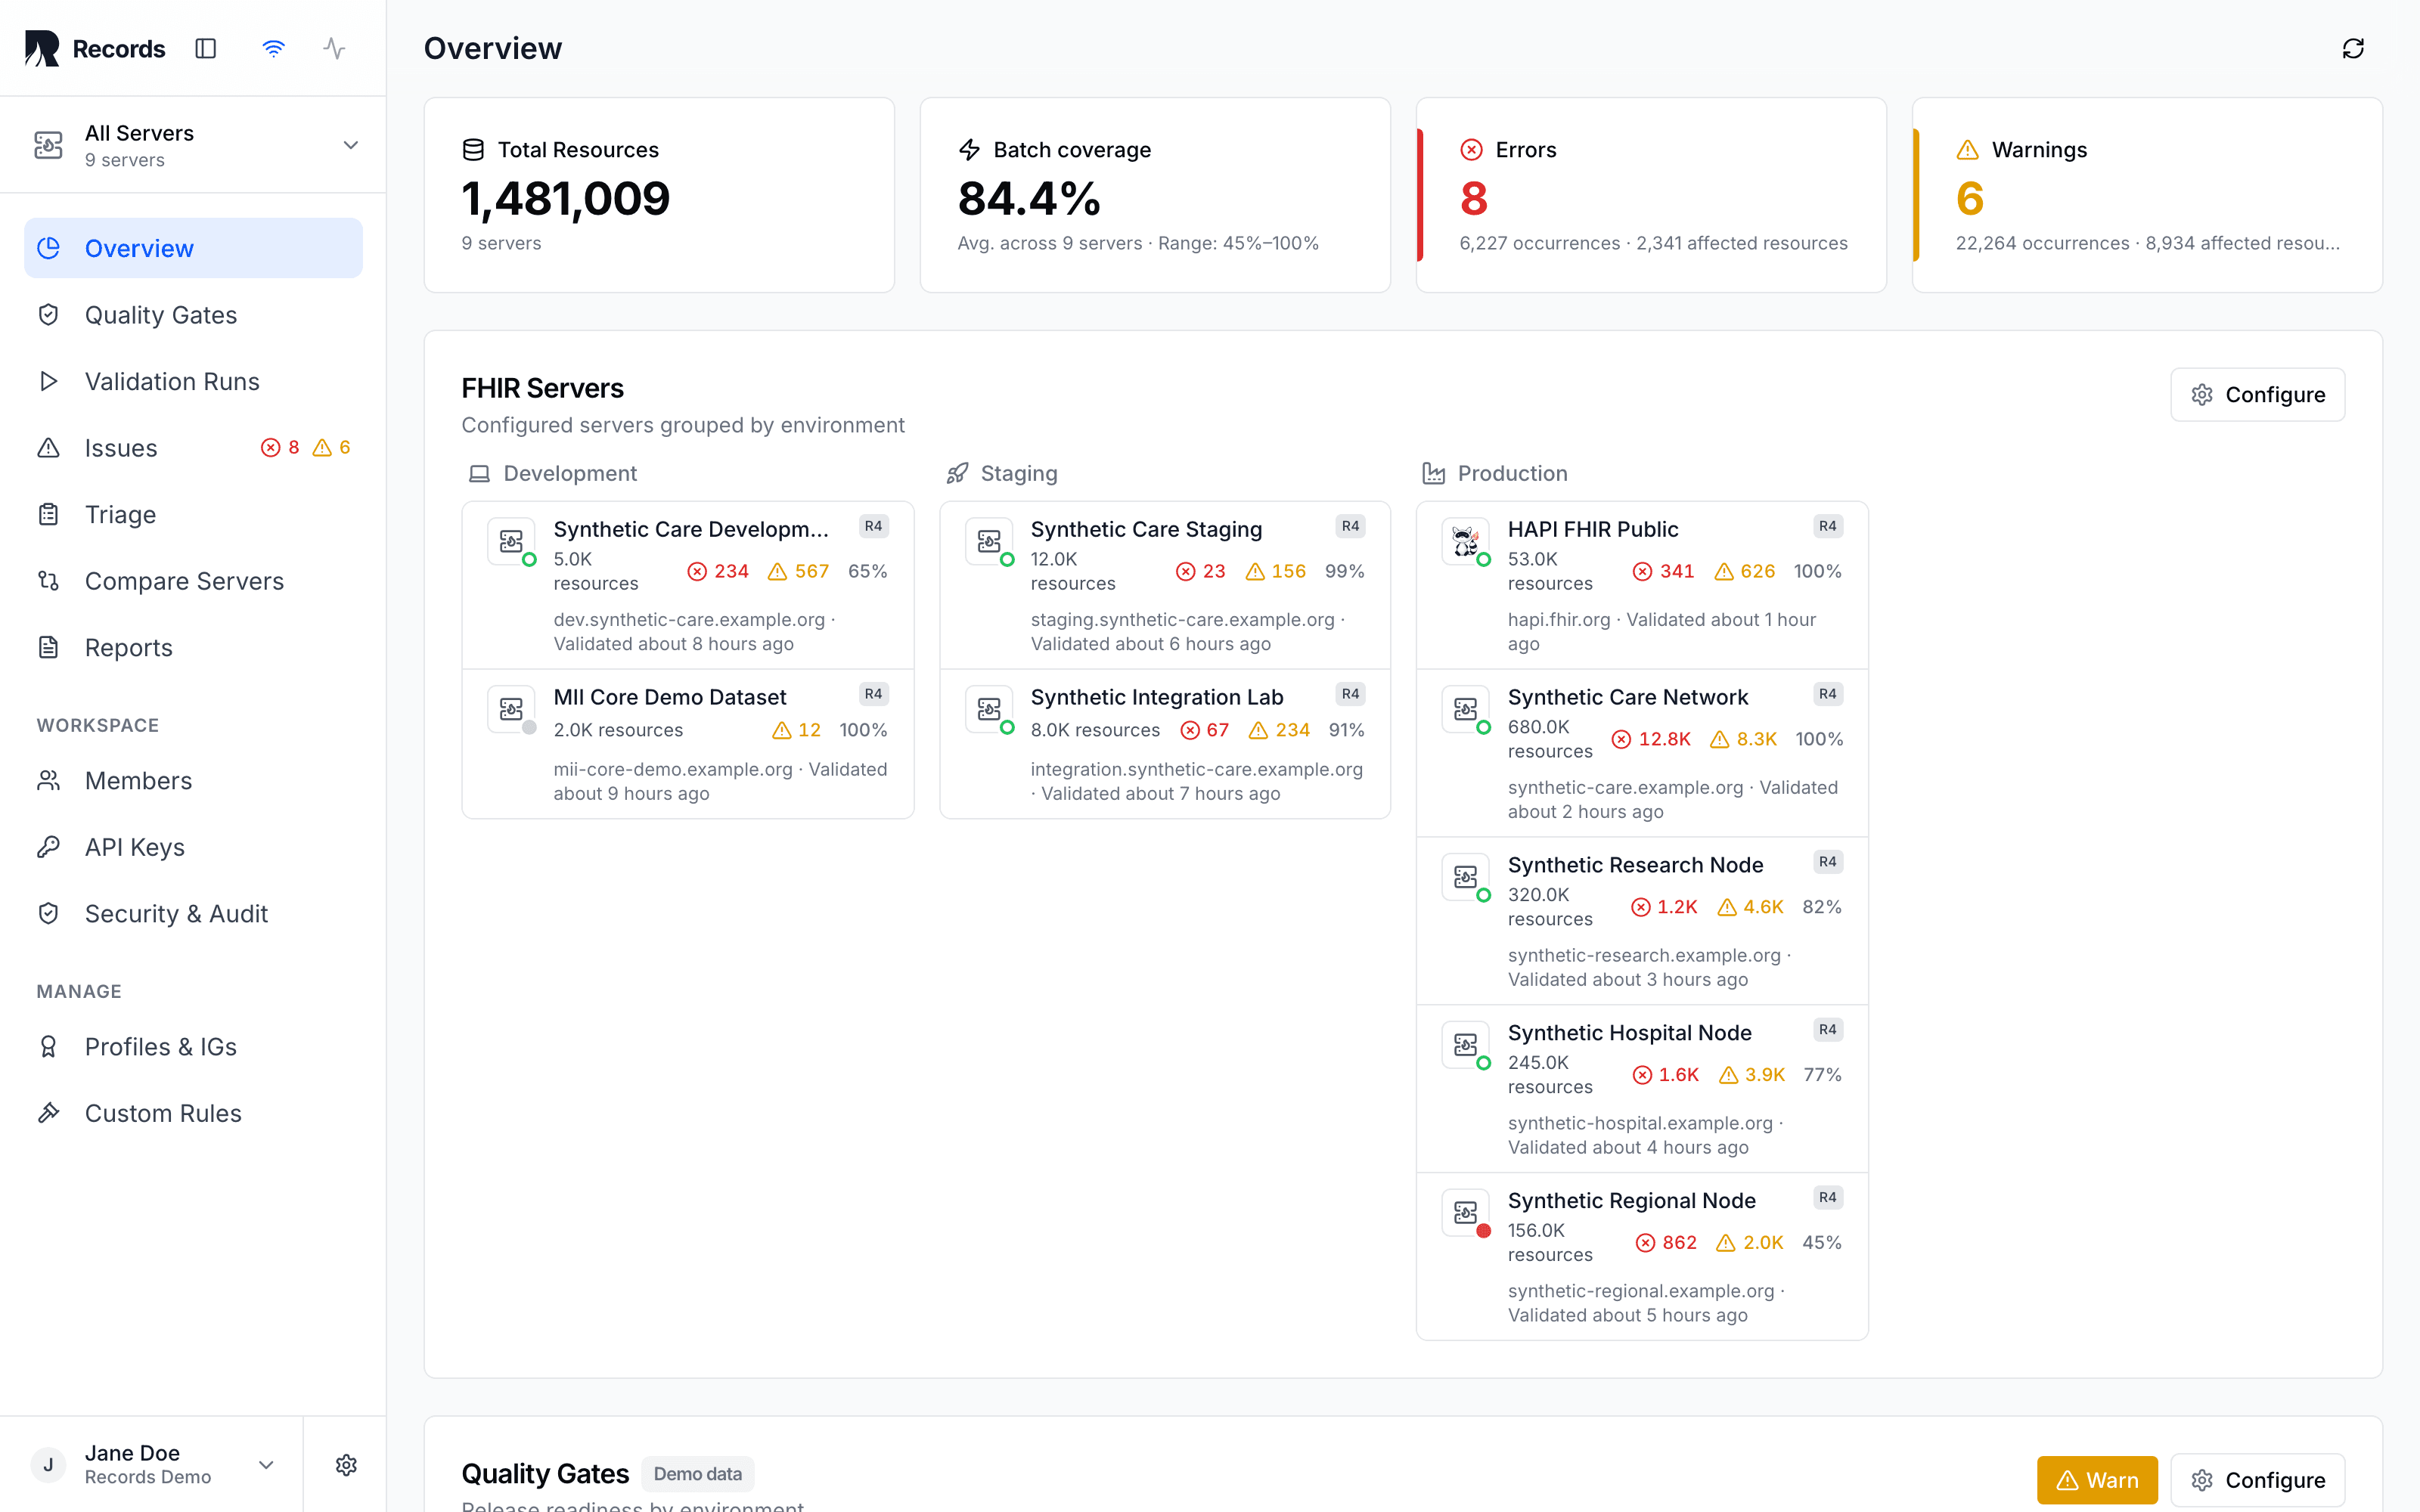Open the Overview menu item
The image size is (2420, 1512).
coord(193,248)
